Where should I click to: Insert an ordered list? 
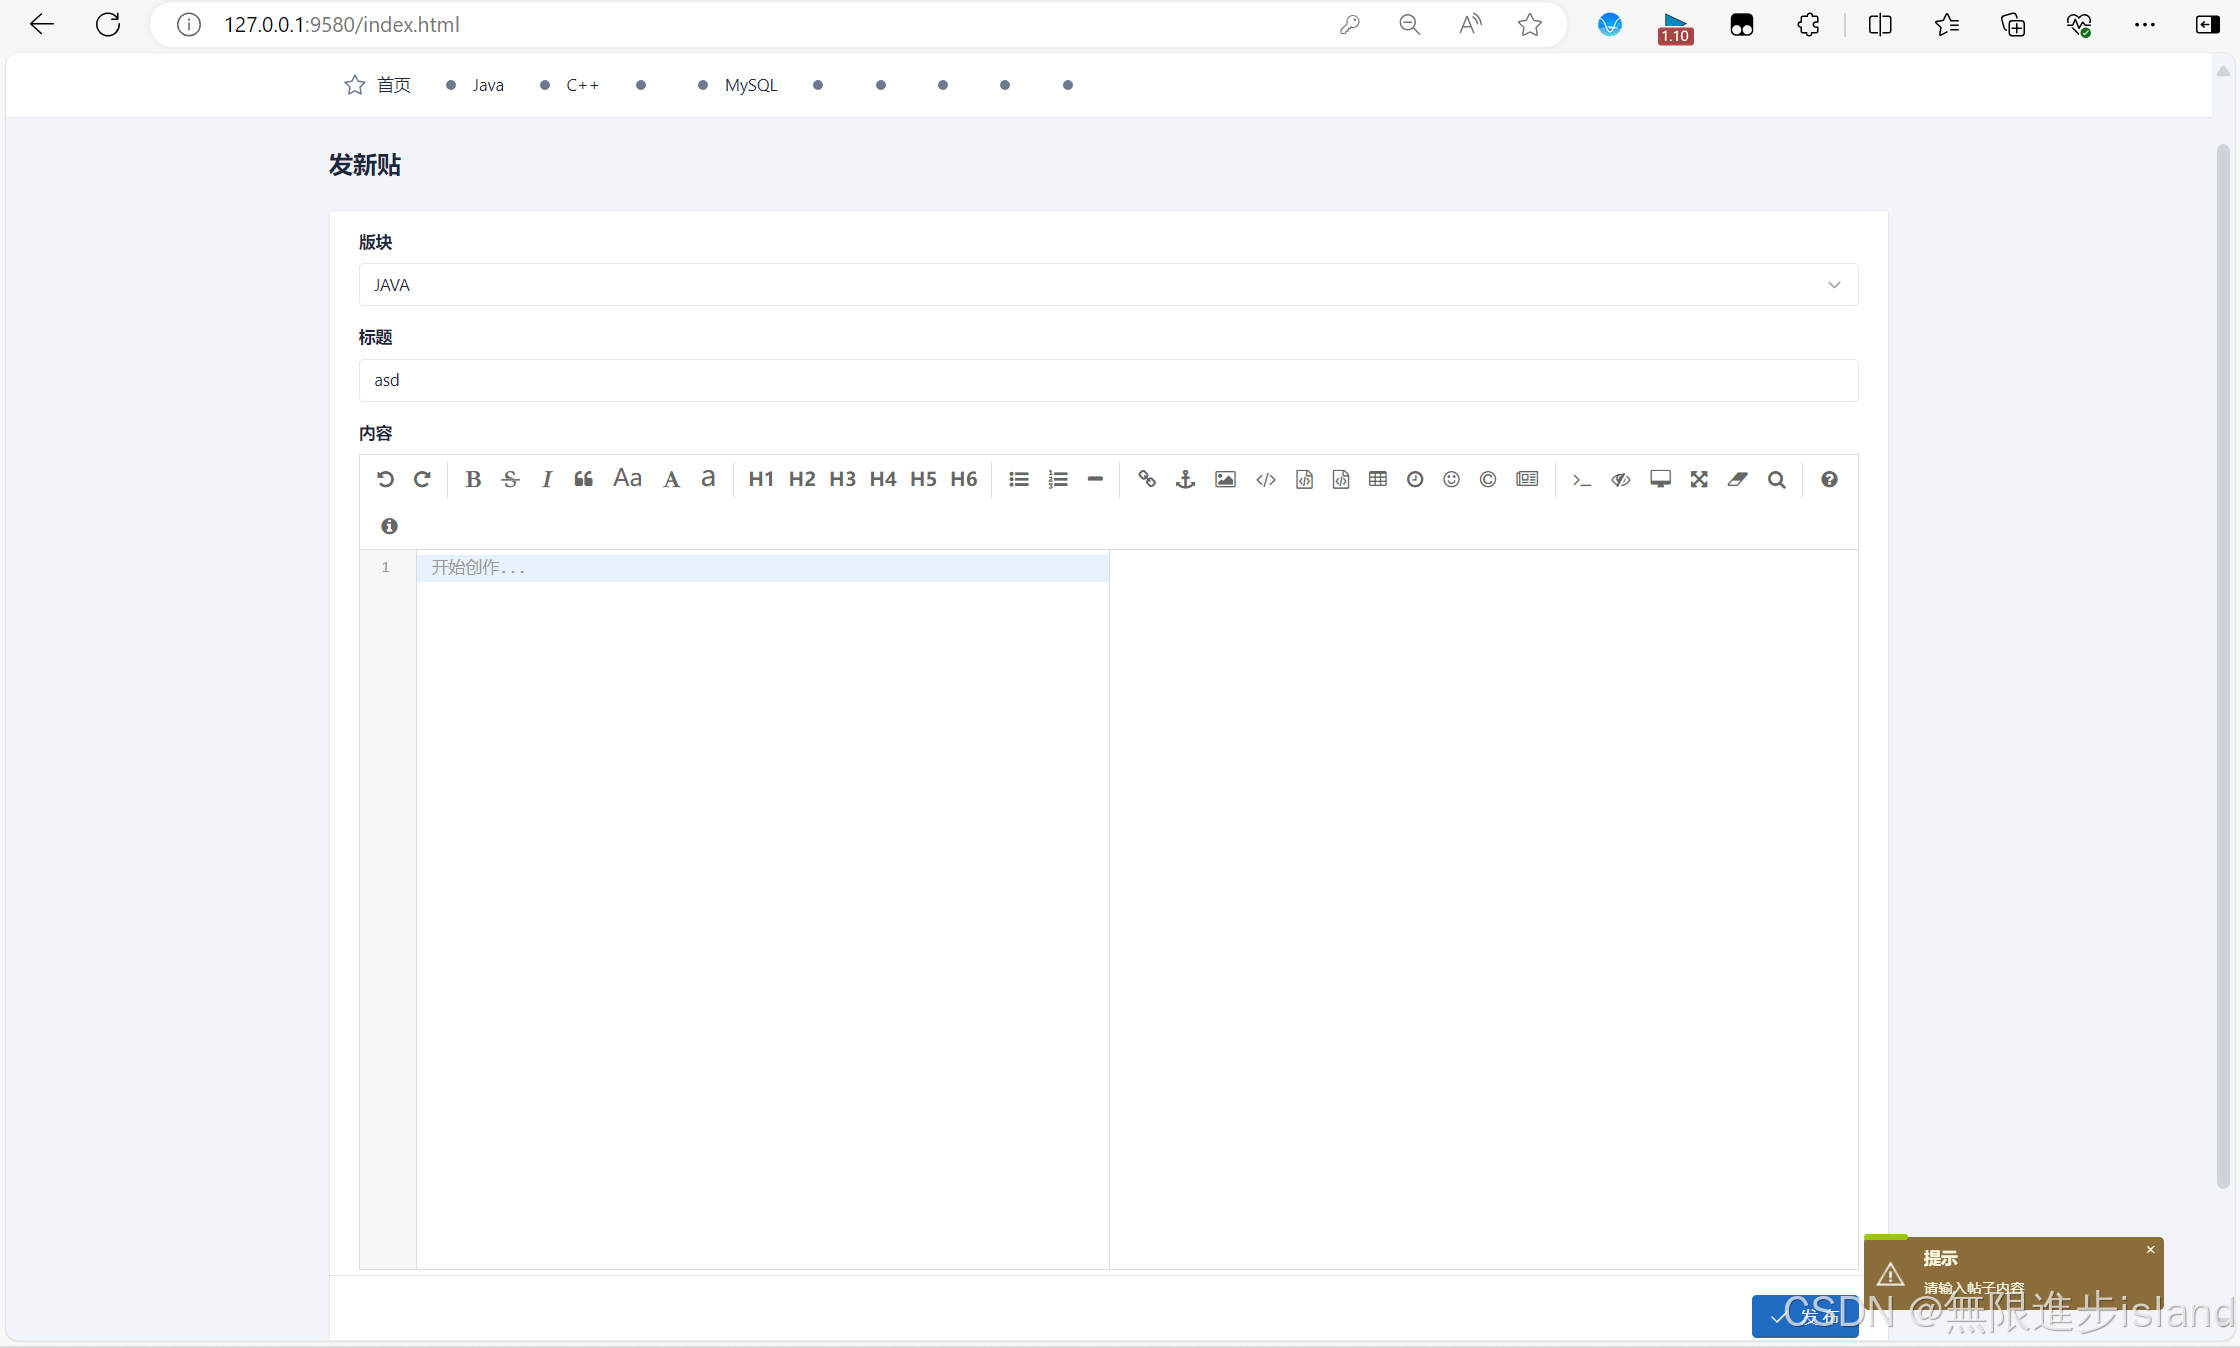tap(1058, 479)
